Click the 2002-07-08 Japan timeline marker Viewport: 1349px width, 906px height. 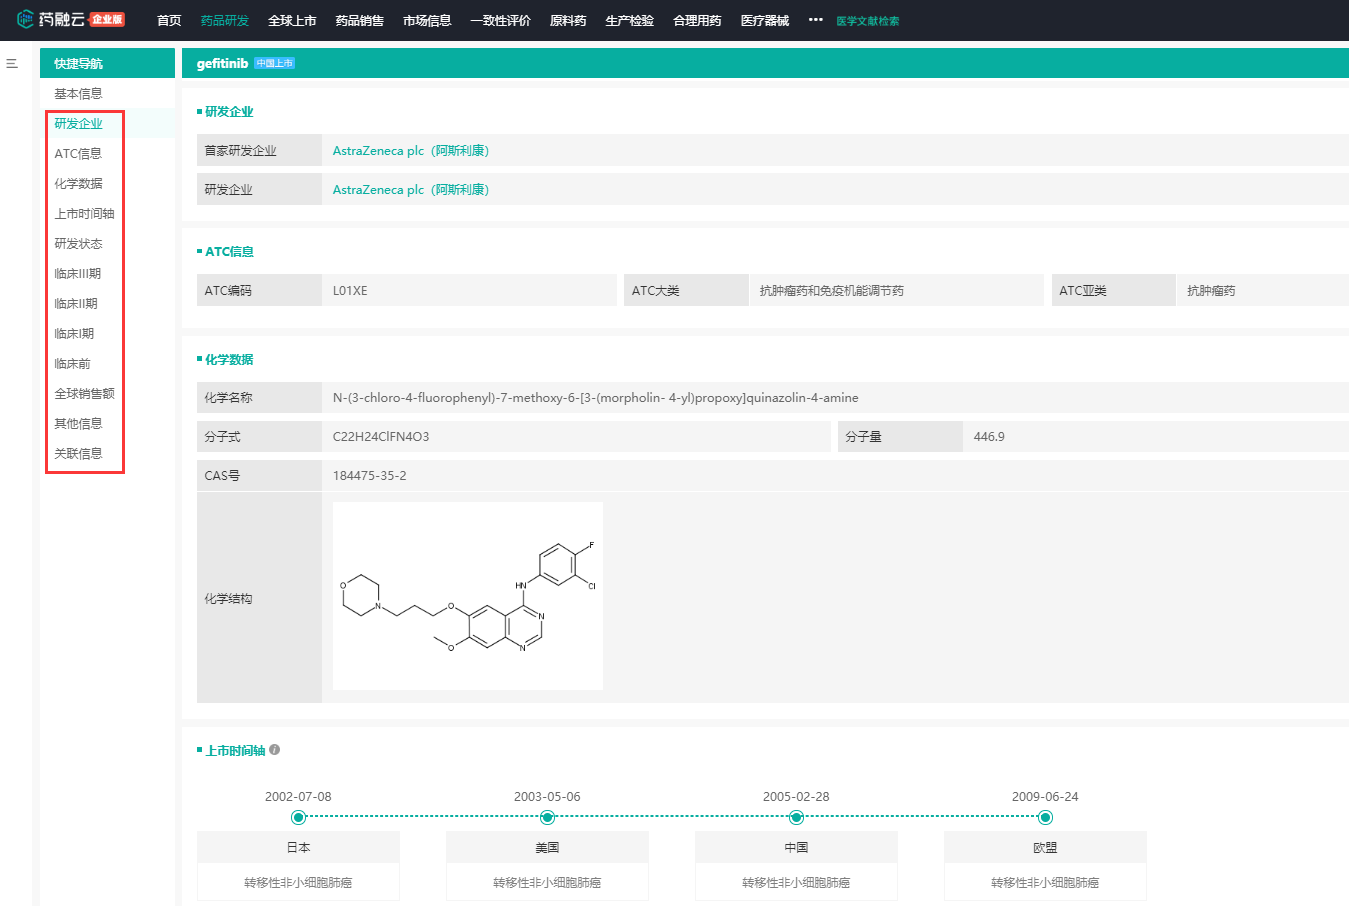pos(298,817)
